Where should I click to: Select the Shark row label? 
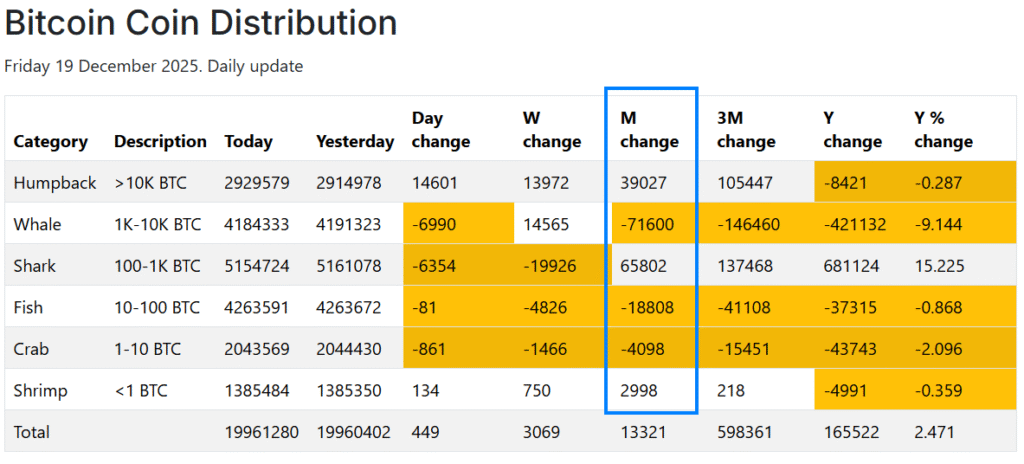point(35,266)
